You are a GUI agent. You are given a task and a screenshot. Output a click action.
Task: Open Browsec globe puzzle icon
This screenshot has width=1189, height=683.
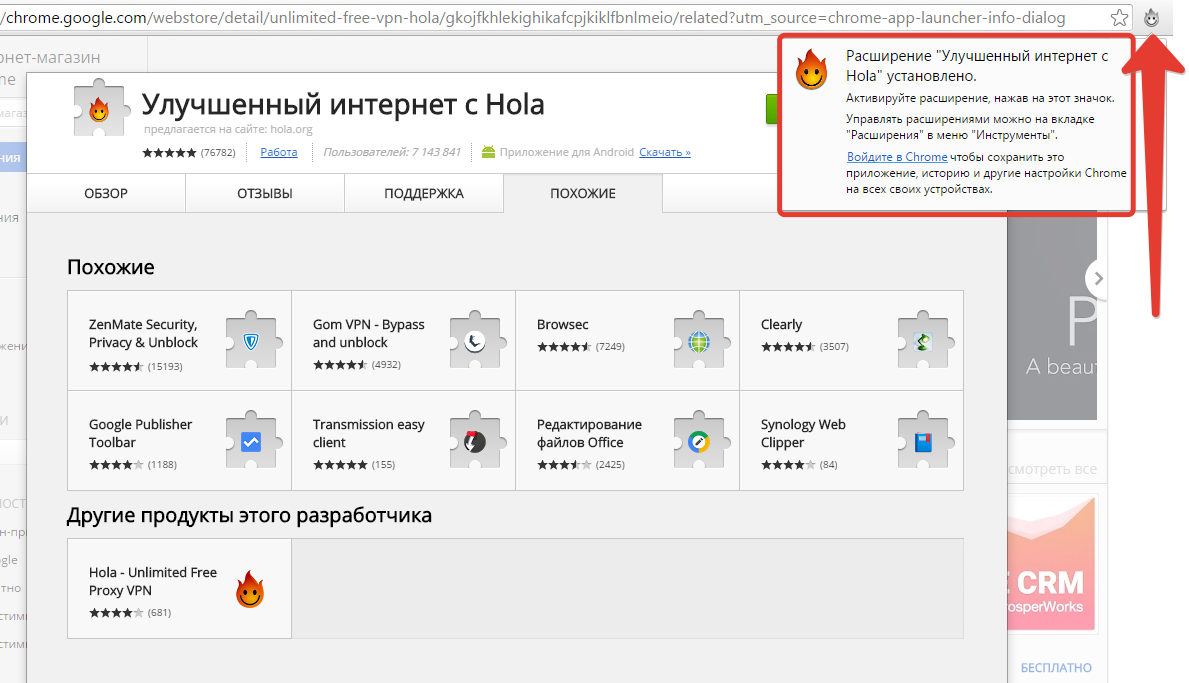coord(699,340)
